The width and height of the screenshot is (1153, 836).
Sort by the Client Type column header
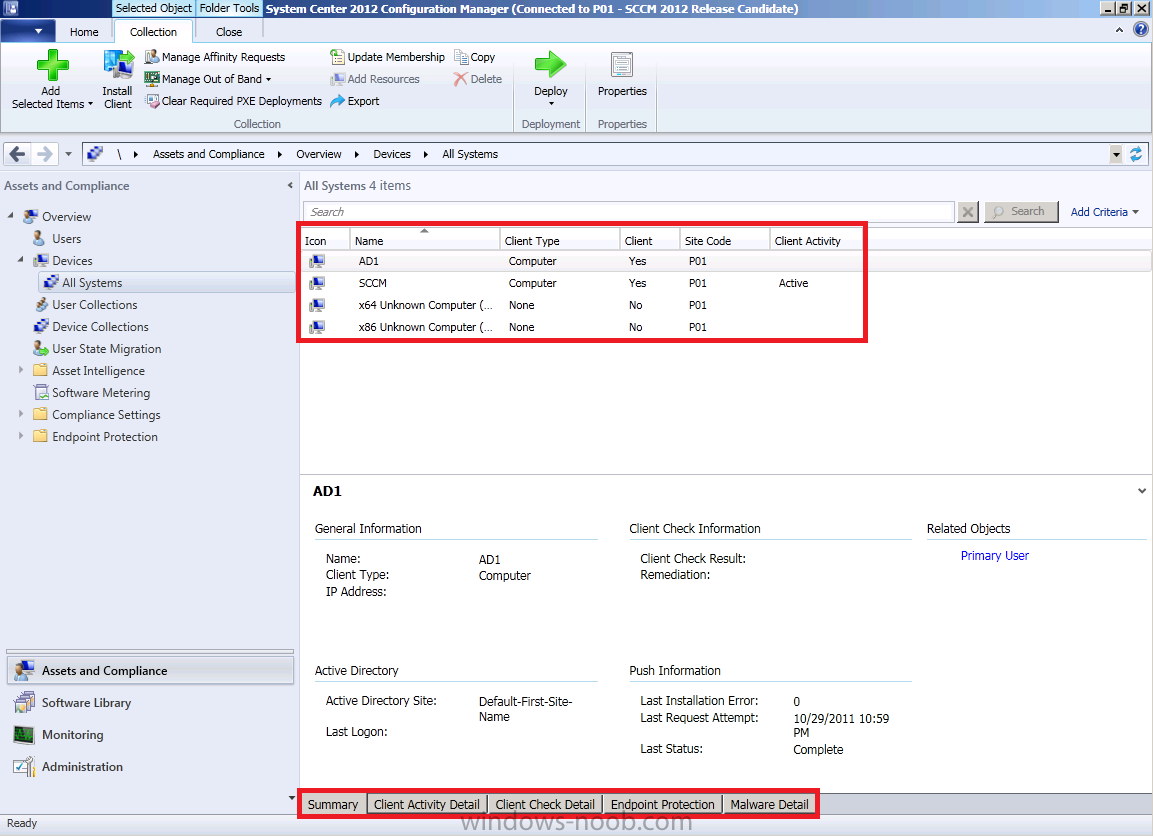click(560, 240)
